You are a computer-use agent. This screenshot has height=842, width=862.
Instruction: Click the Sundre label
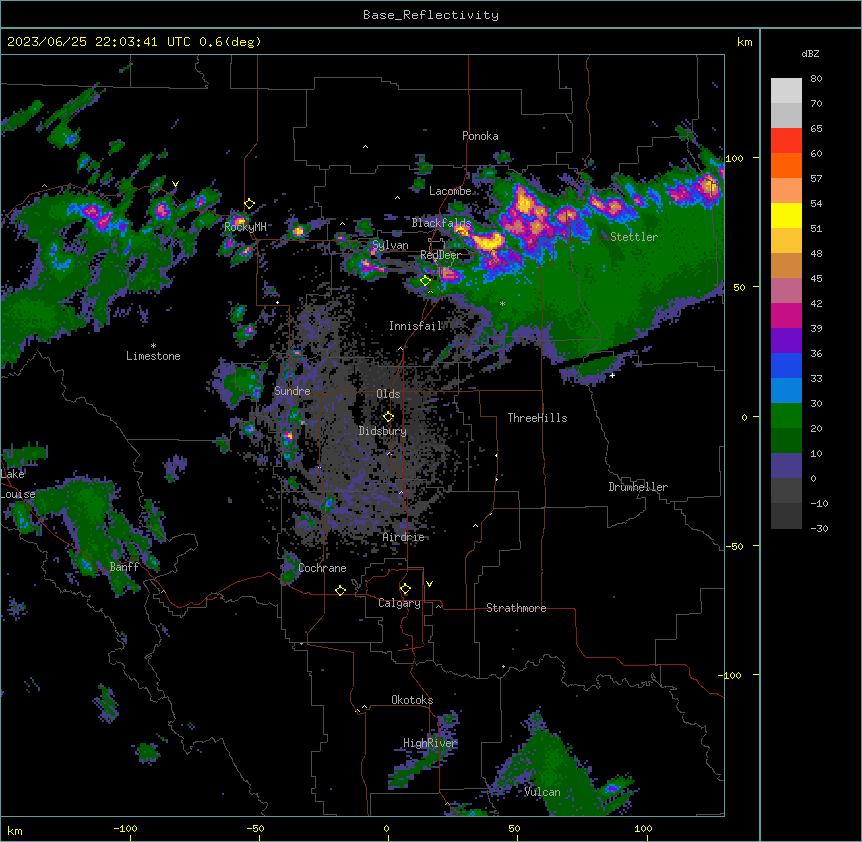[x=292, y=391]
